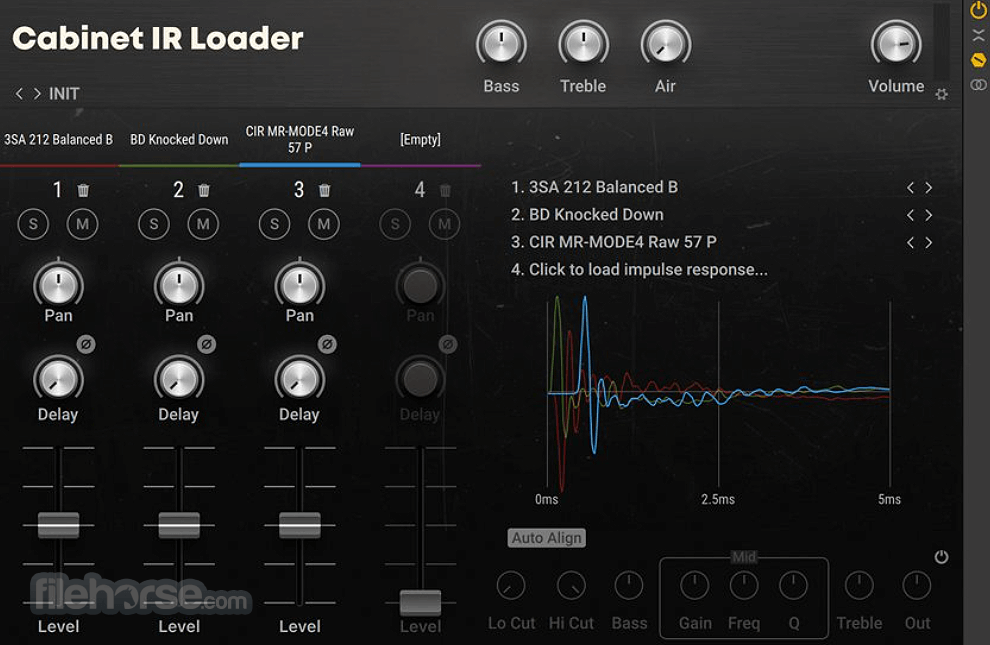Select the 3SA 212 Balanced B tab
Screen dimensions: 990x645
point(59,139)
